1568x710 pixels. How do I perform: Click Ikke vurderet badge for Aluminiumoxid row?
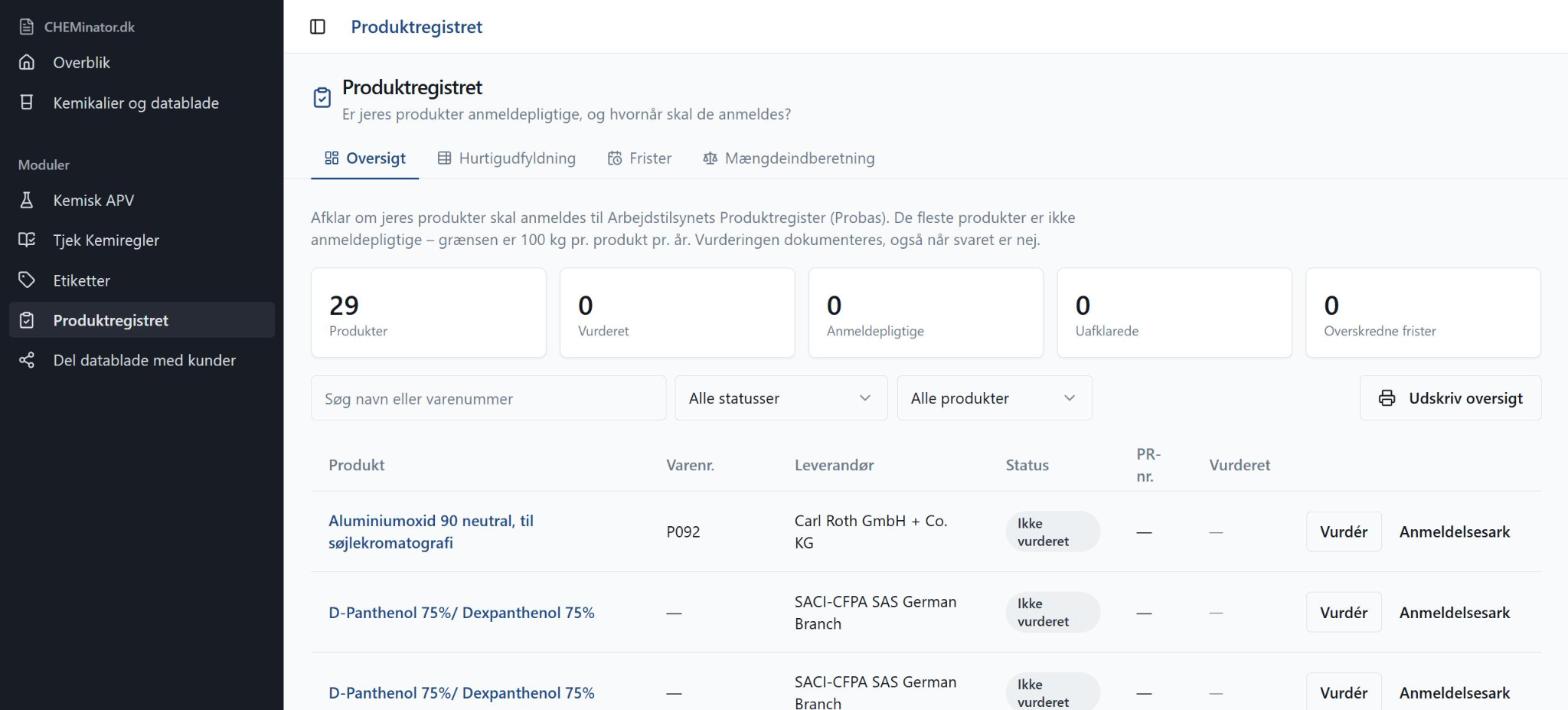1053,532
